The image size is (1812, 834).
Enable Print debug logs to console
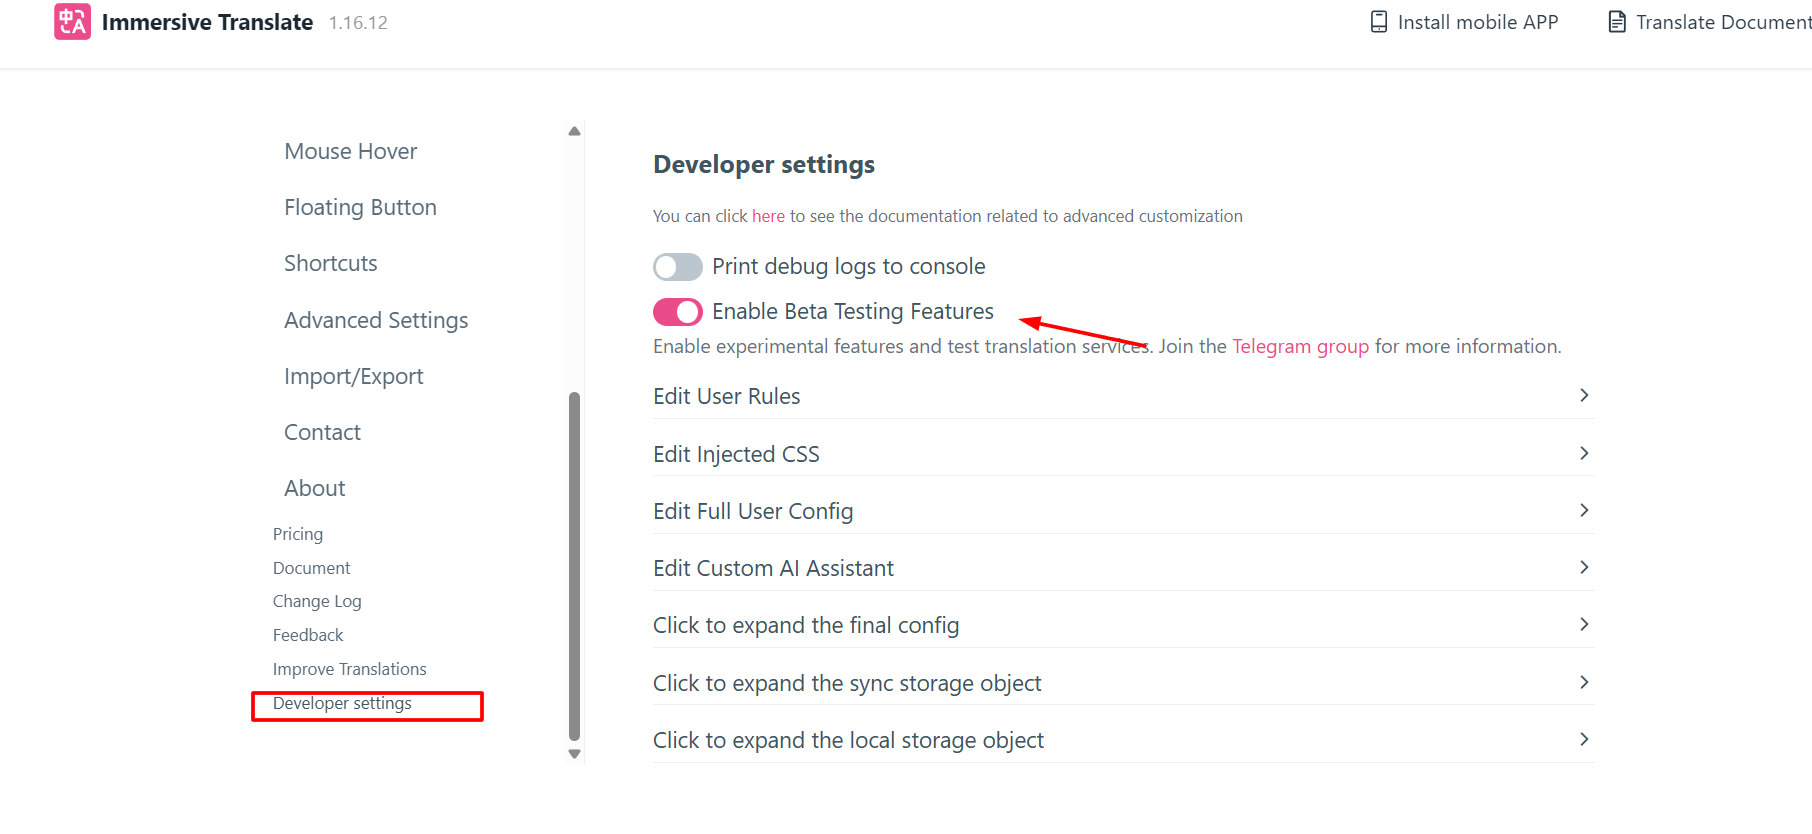tap(678, 267)
